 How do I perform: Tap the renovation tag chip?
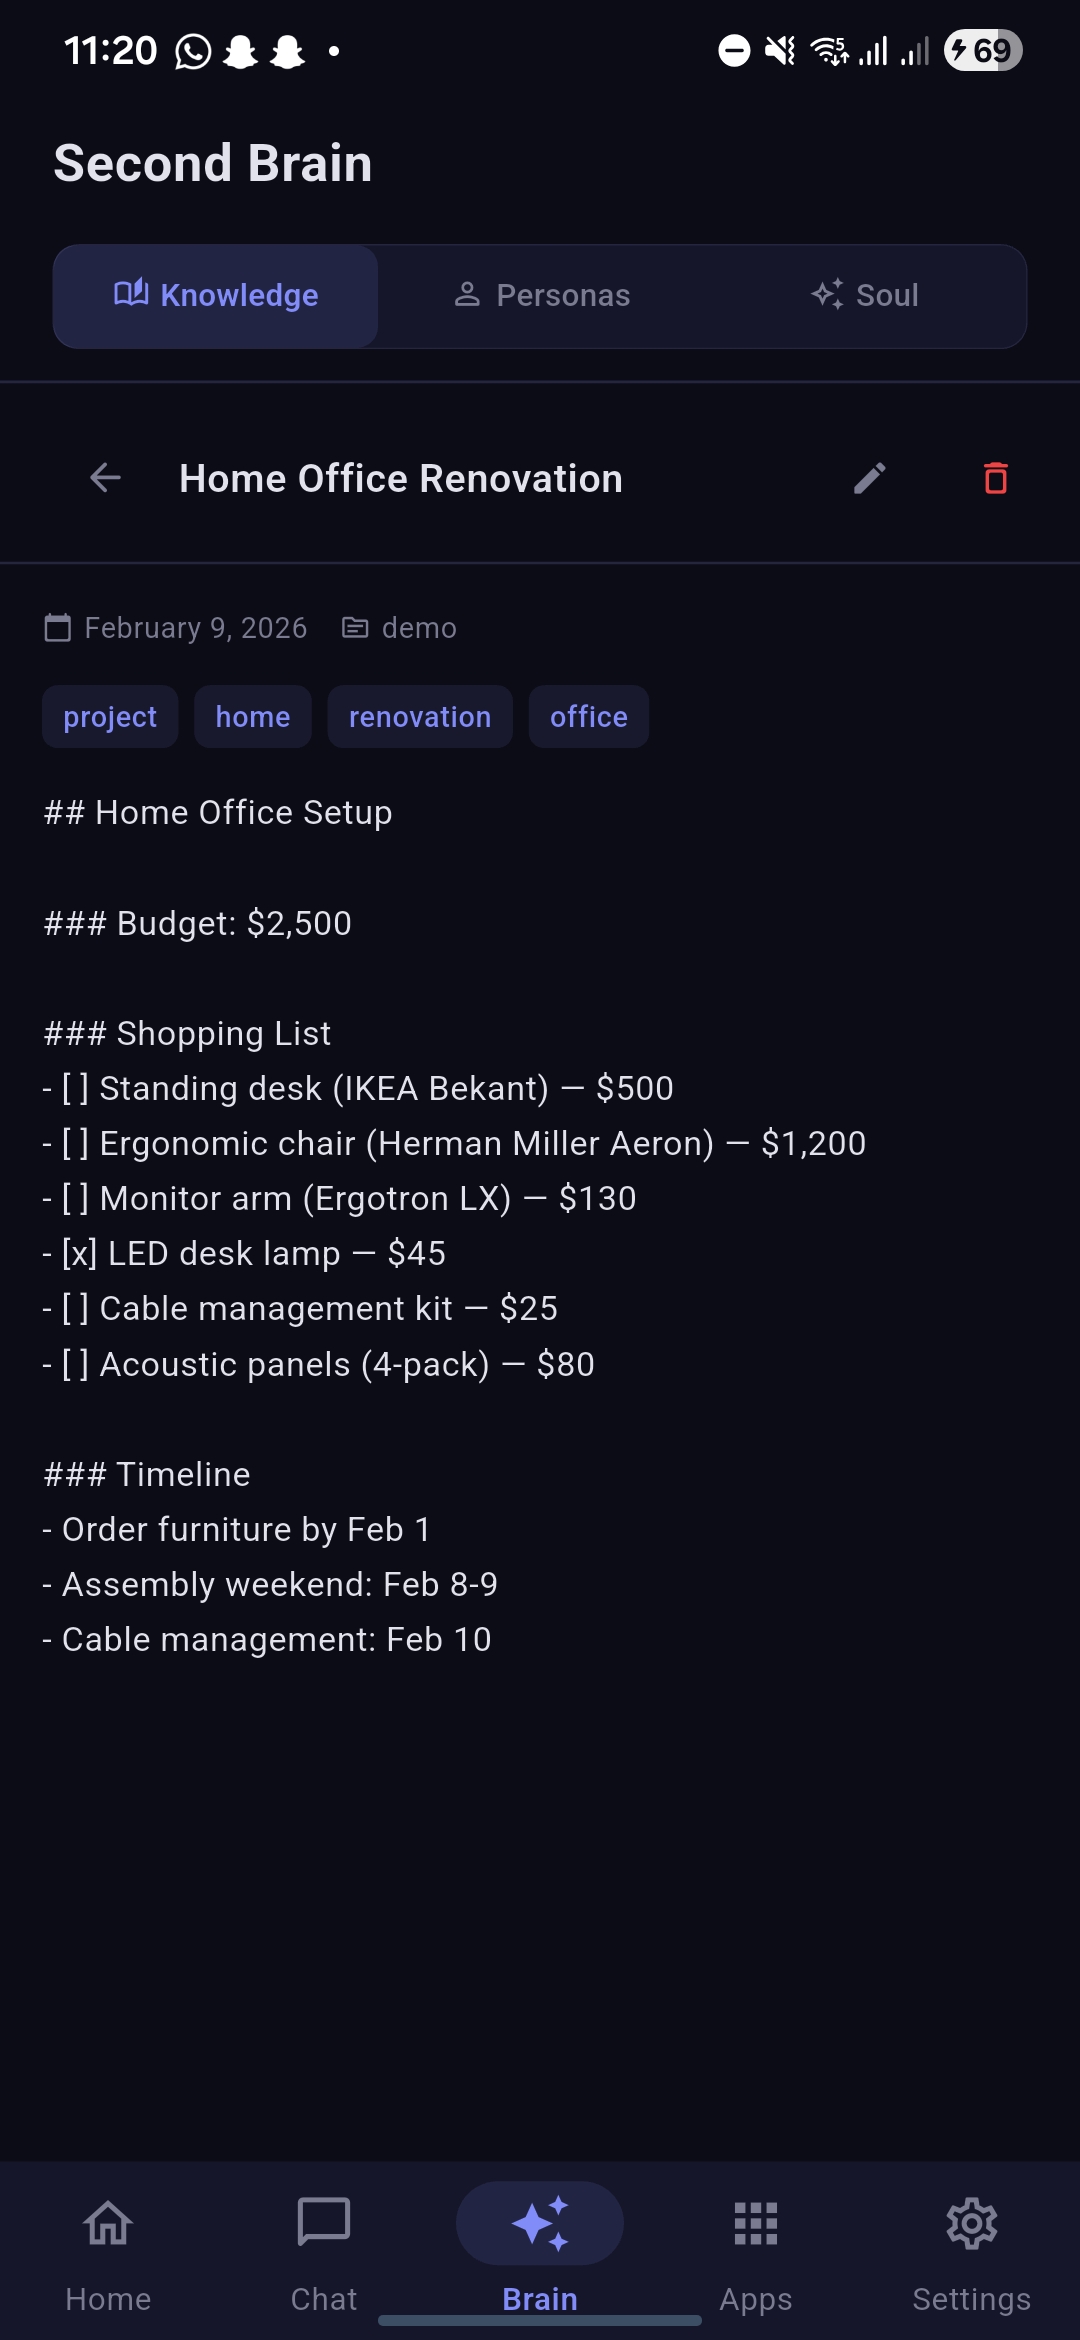click(420, 717)
